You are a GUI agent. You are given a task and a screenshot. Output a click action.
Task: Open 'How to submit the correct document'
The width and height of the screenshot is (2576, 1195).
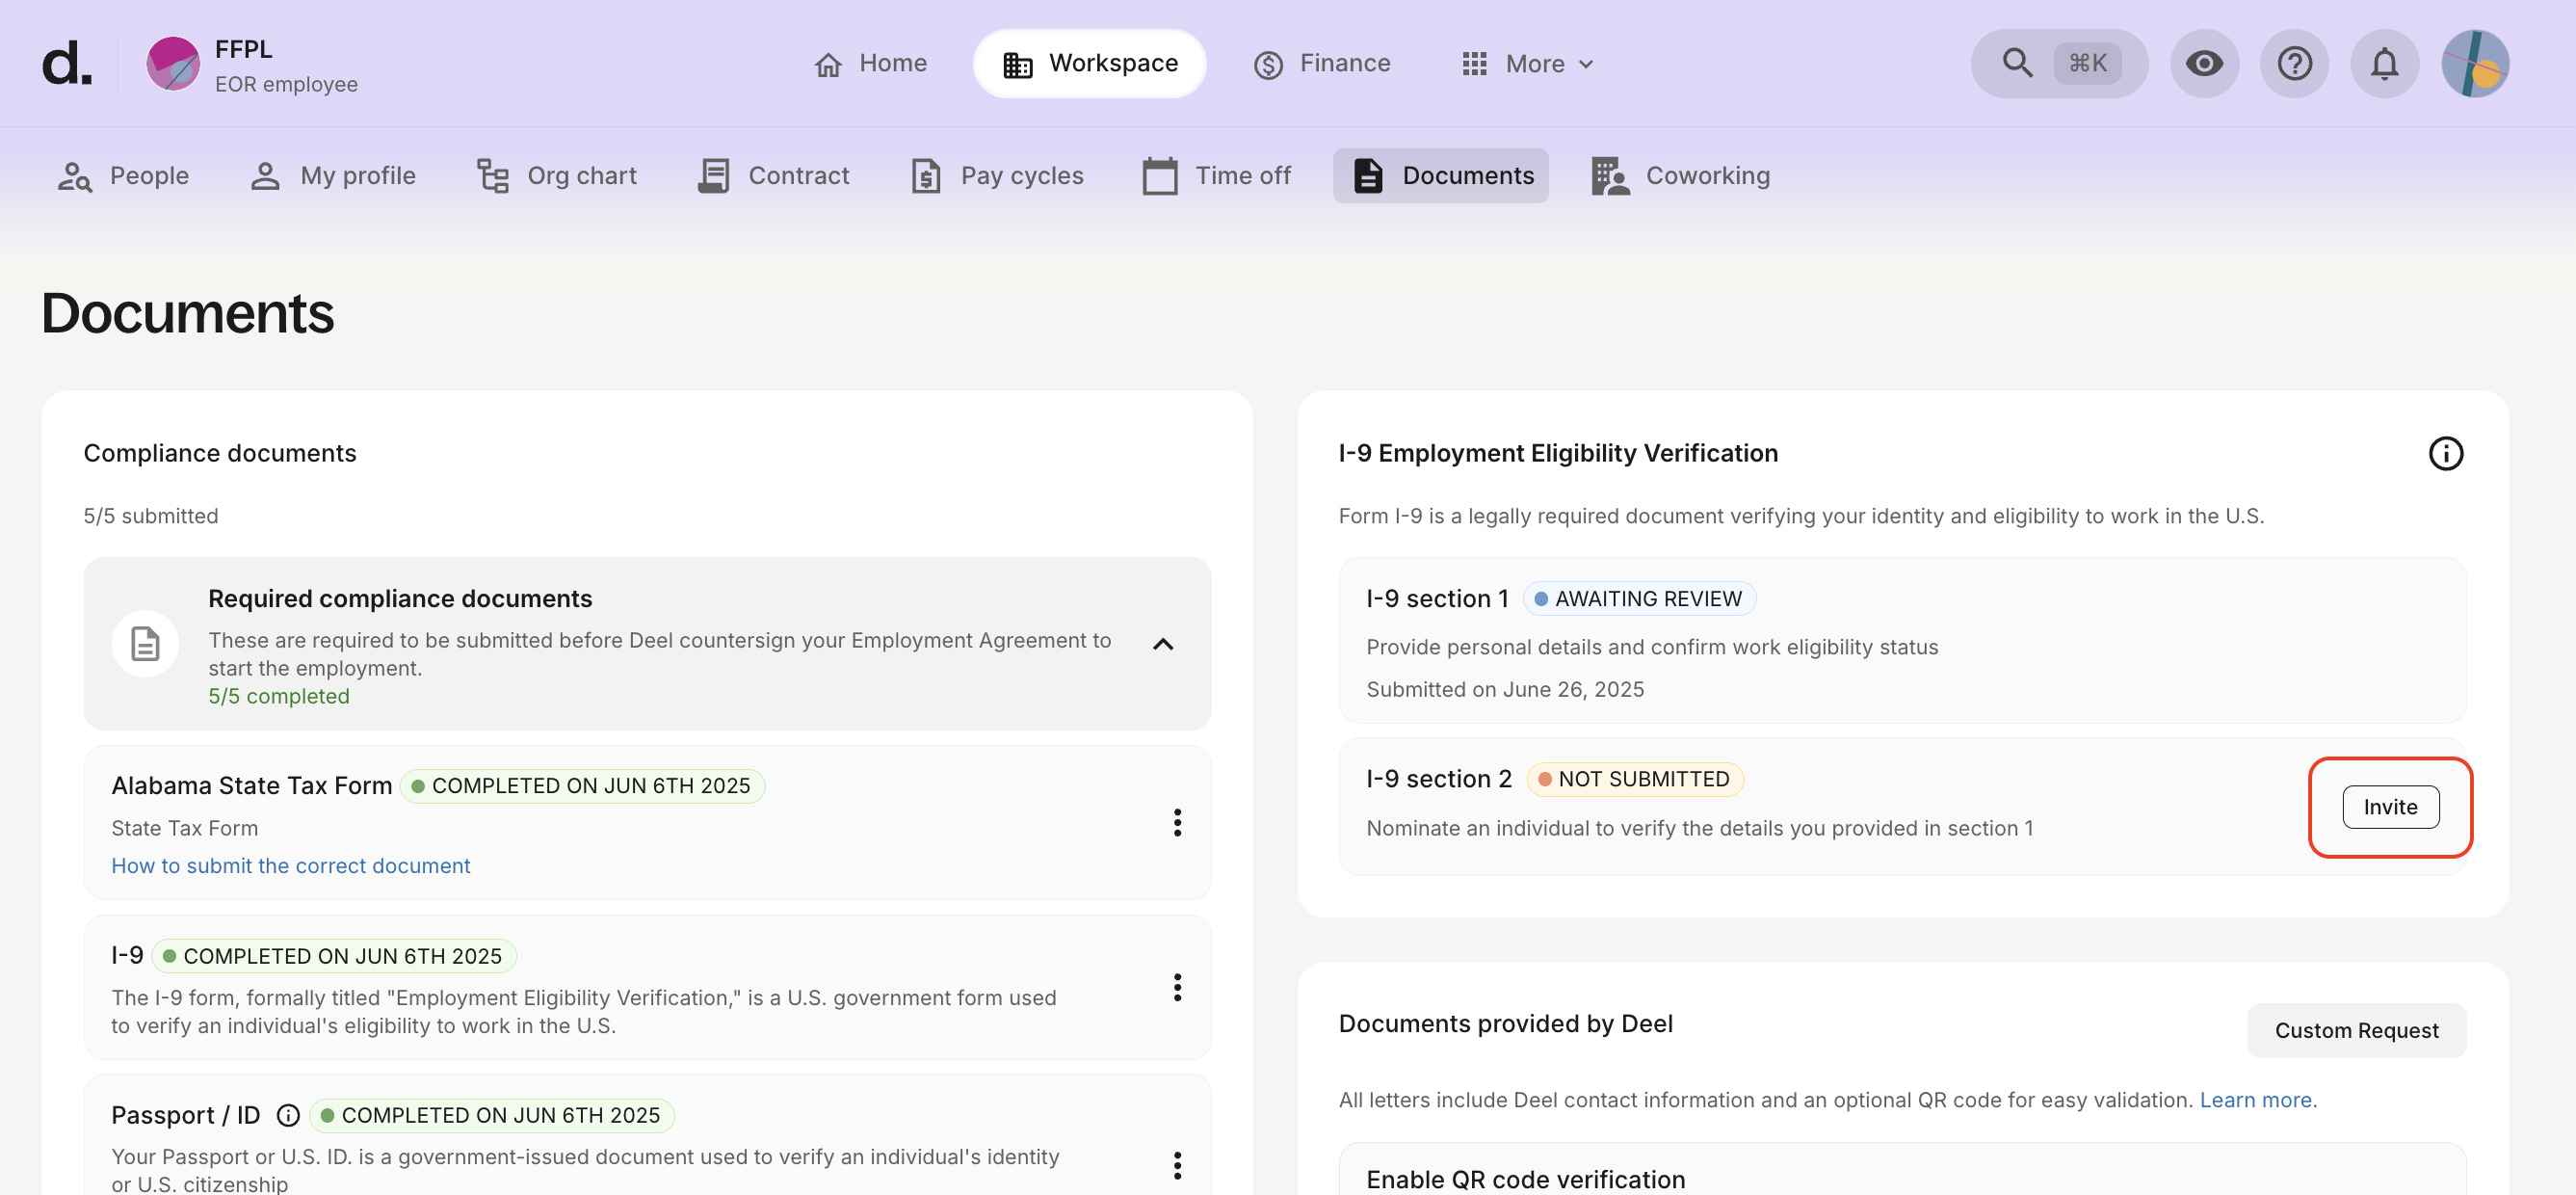click(290, 865)
